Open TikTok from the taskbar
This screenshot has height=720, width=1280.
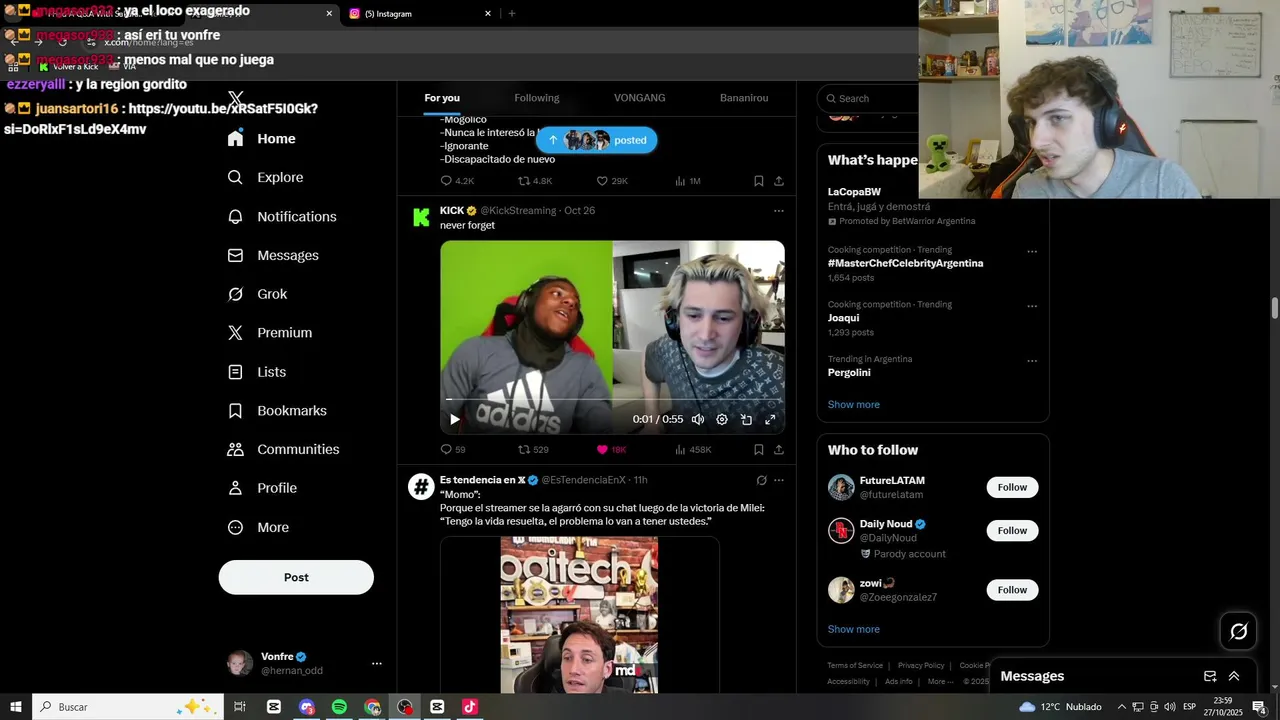coord(470,707)
